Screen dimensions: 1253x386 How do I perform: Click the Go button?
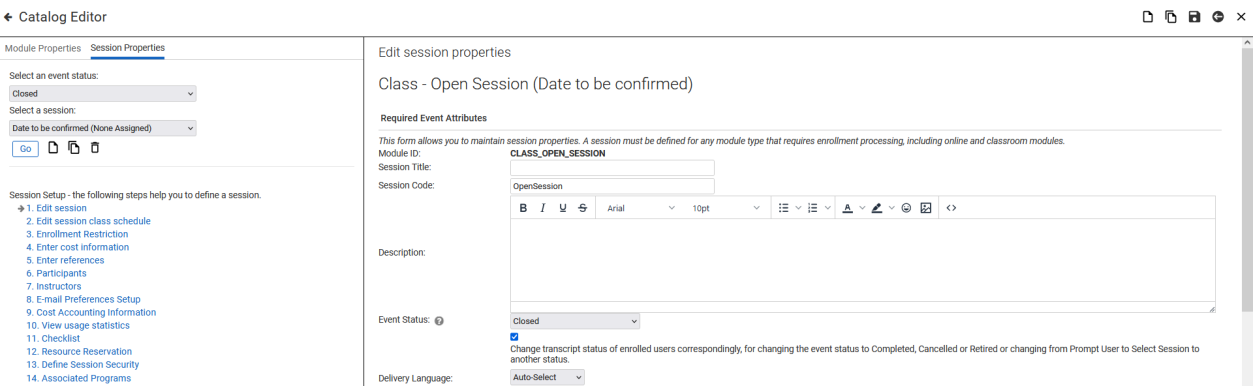[x=26, y=148]
